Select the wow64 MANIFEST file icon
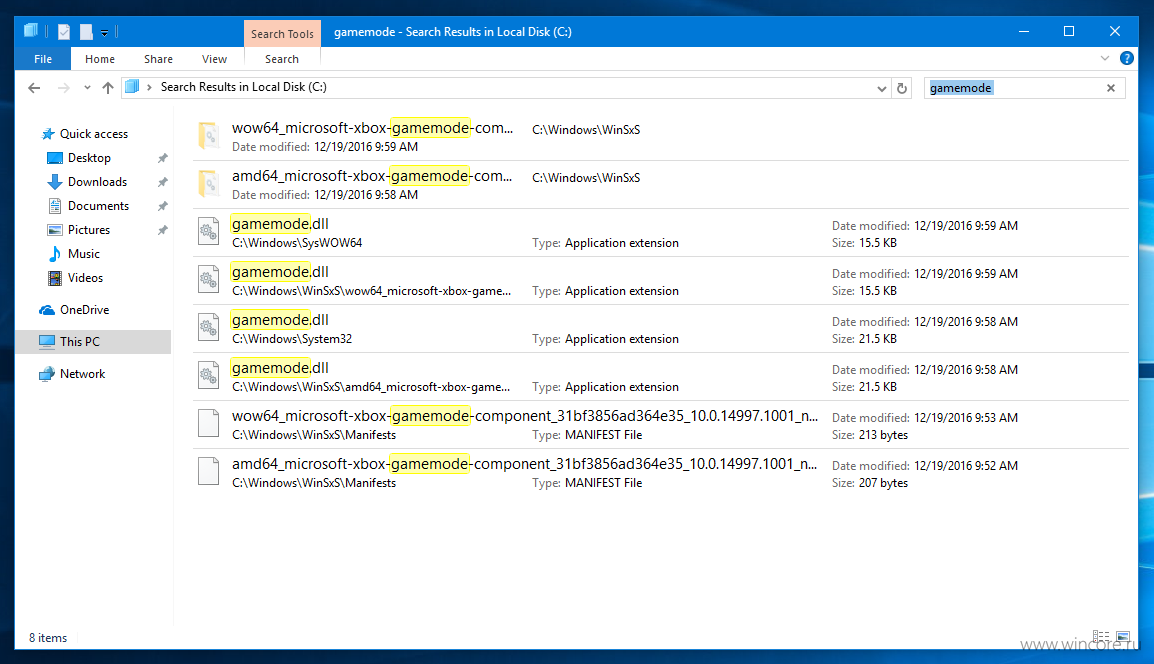 coord(209,423)
